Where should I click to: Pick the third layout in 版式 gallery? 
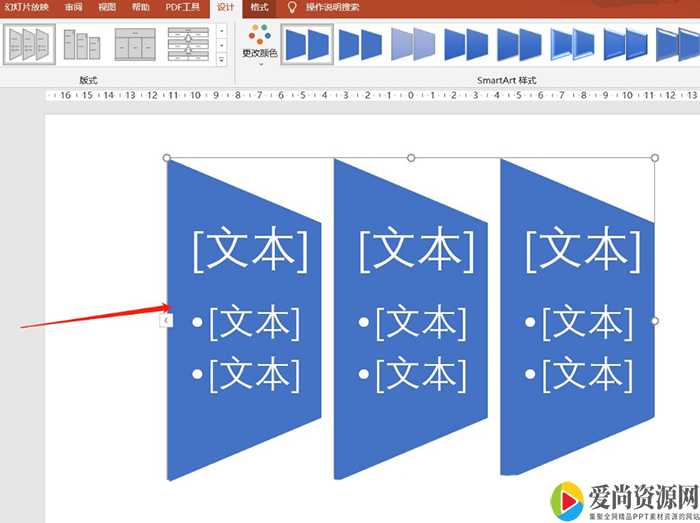click(134, 45)
